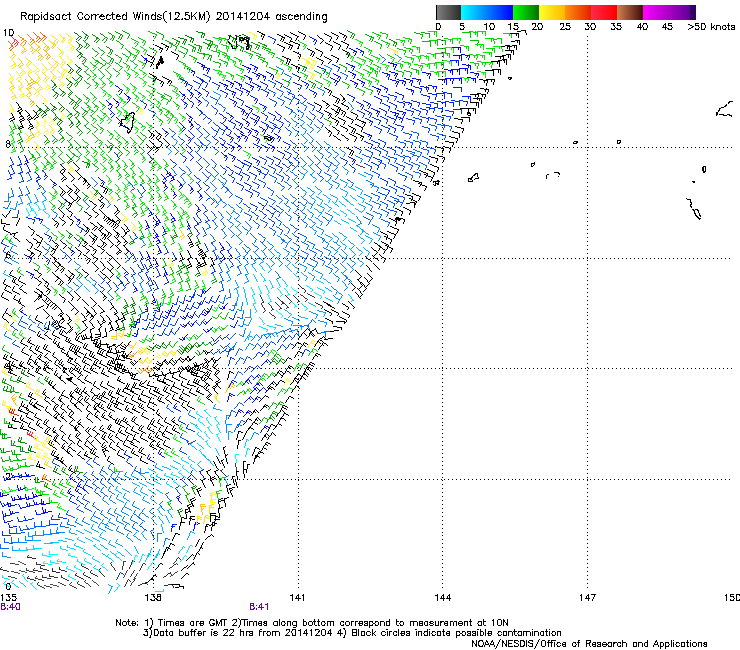Click the longitude label '141'

click(x=297, y=598)
